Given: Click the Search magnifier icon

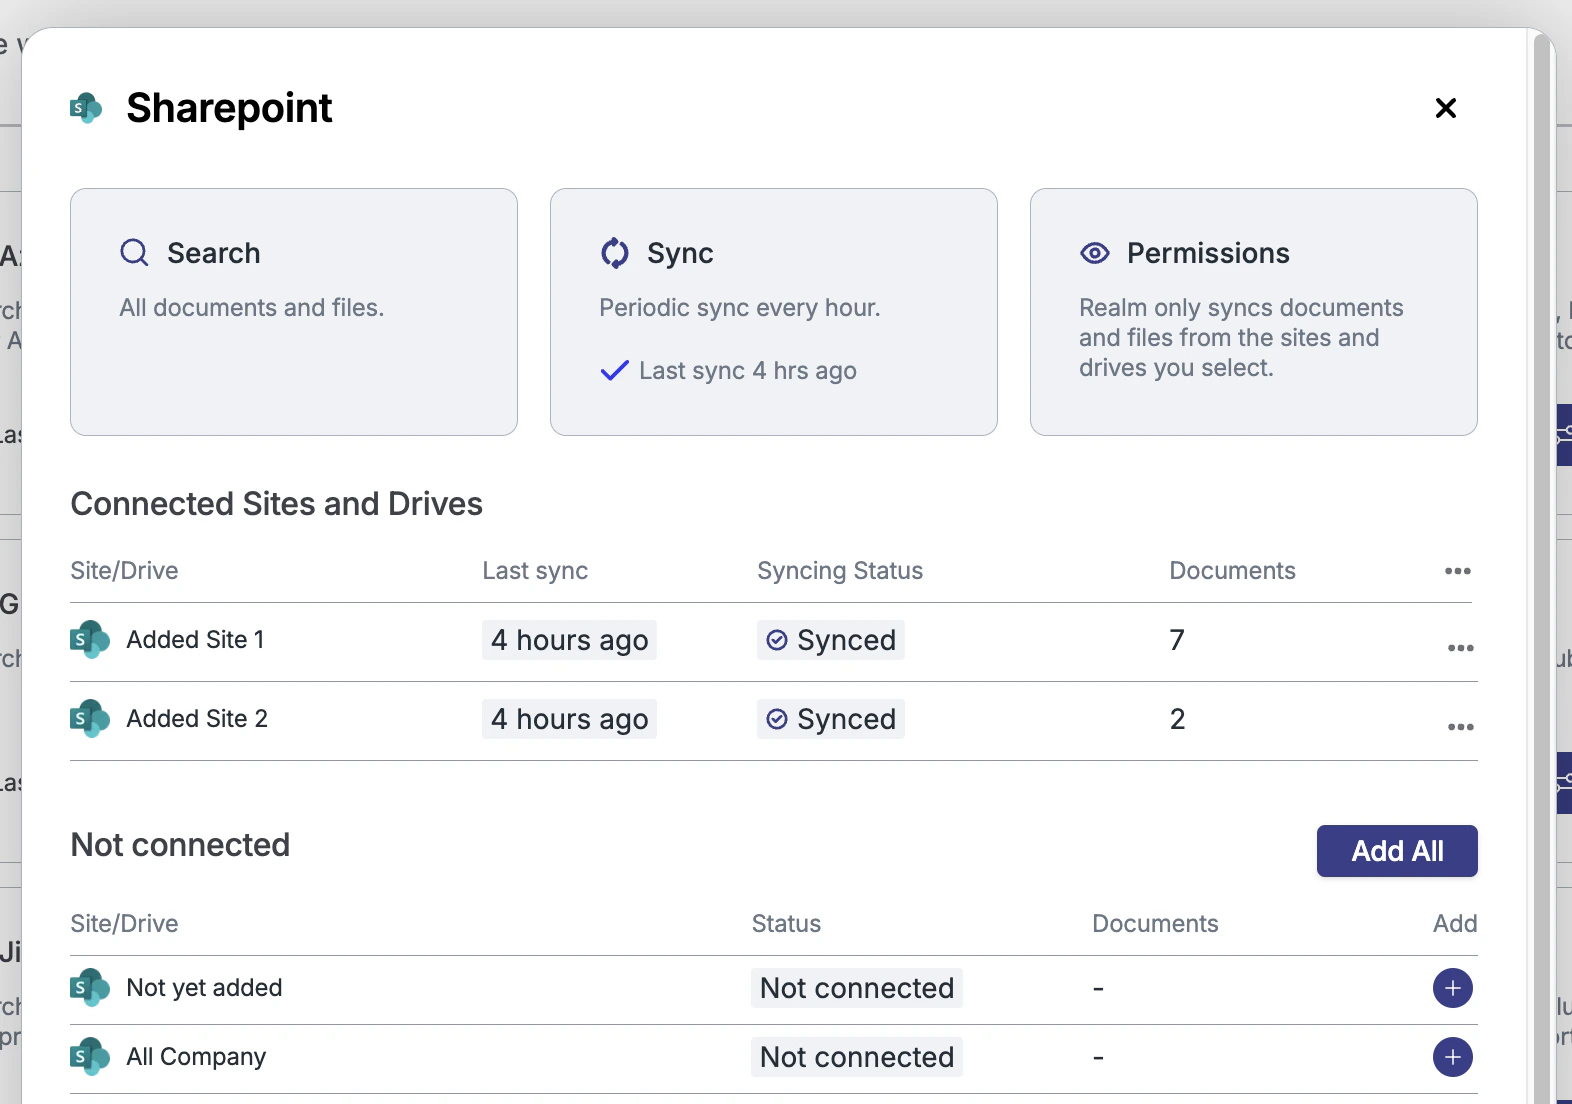Looking at the screenshot, I should (134, 253).
